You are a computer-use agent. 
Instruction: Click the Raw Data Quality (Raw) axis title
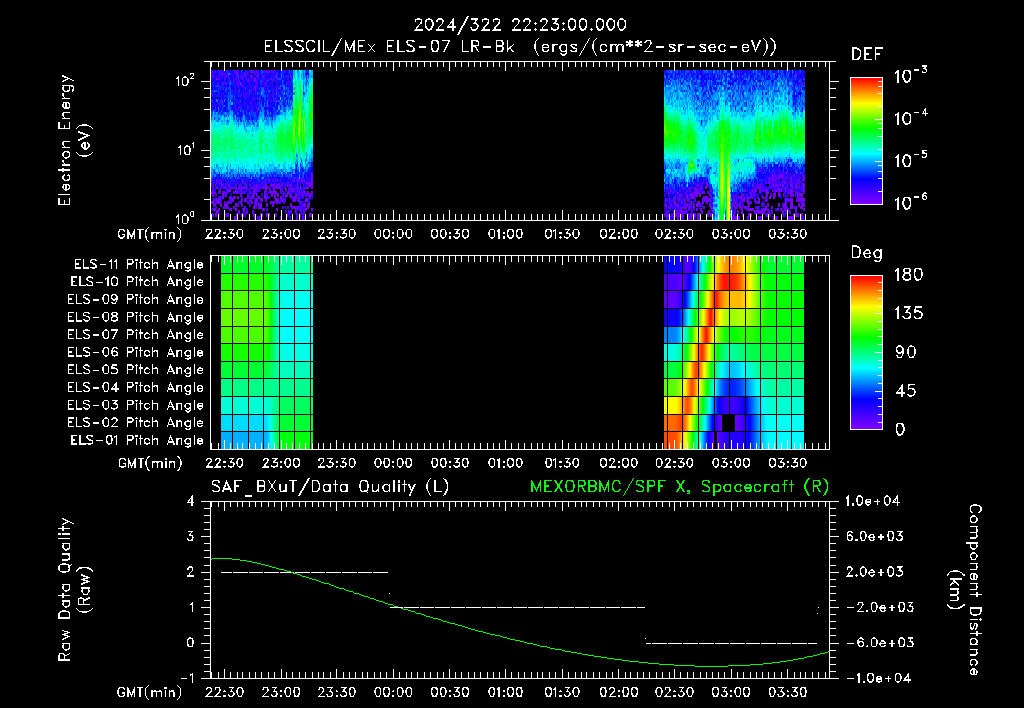(74, 590)
